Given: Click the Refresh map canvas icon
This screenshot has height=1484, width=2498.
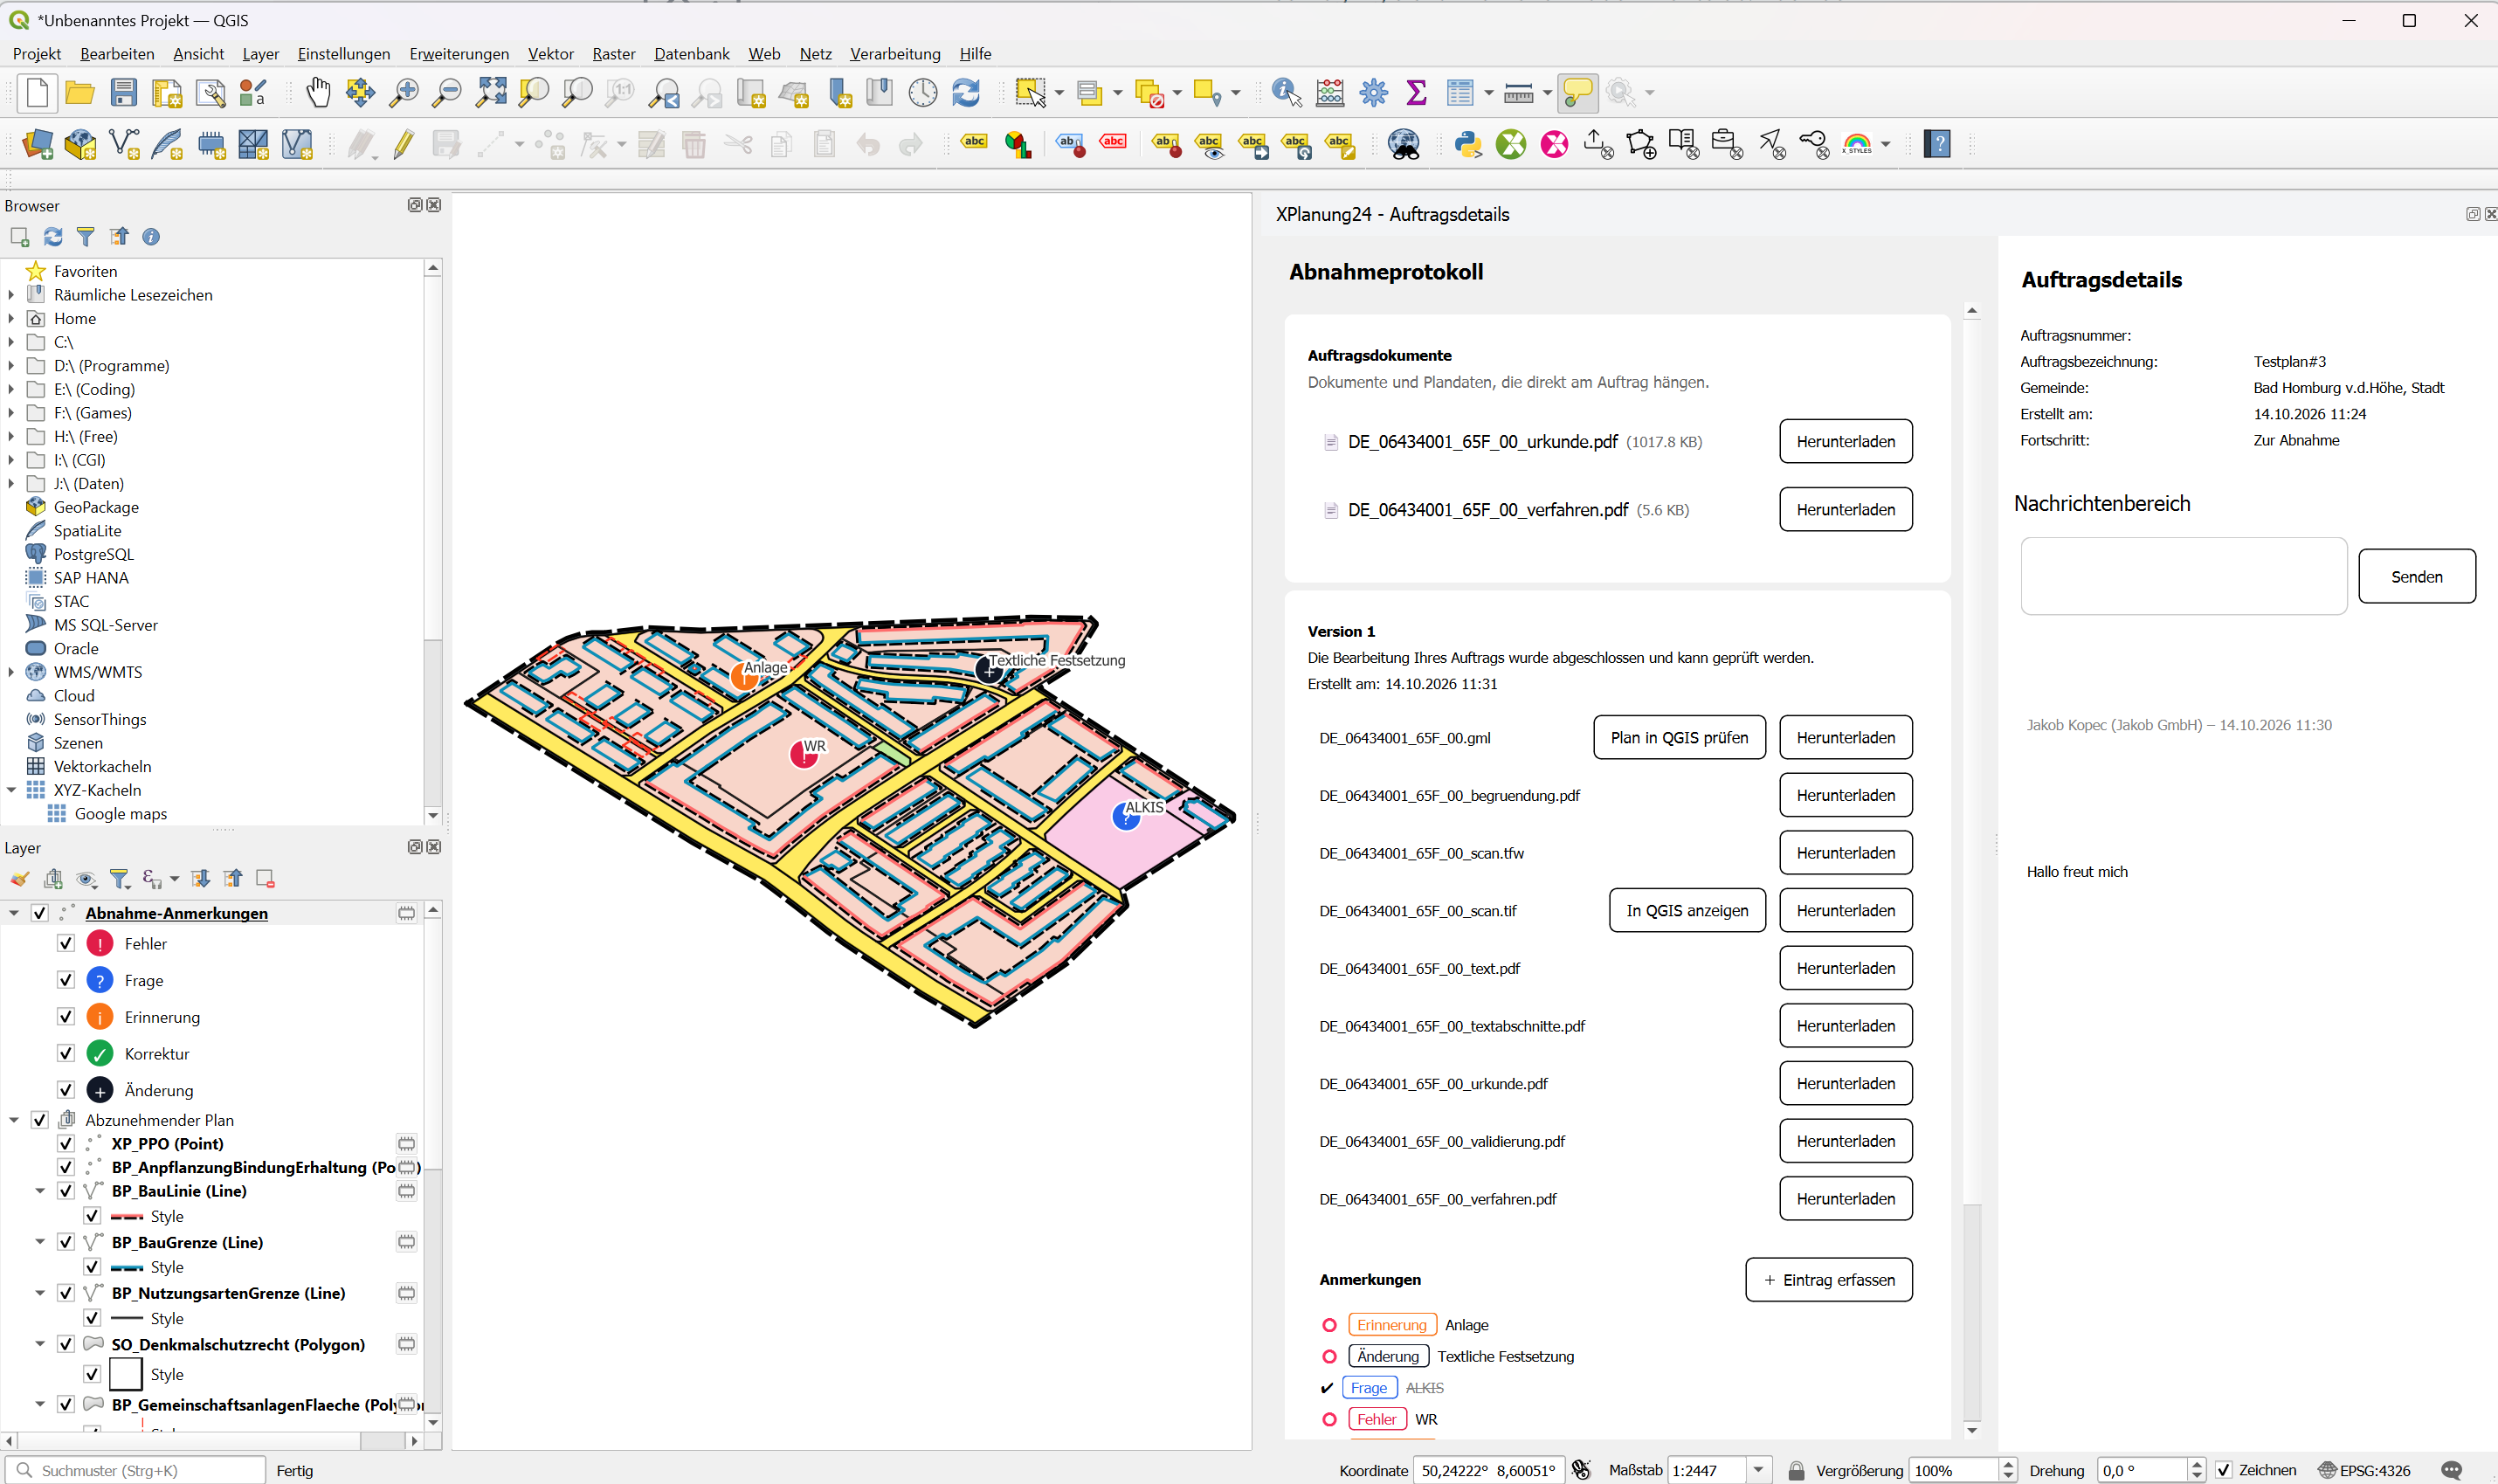Looking at the screenshot, I should (966, 93).
